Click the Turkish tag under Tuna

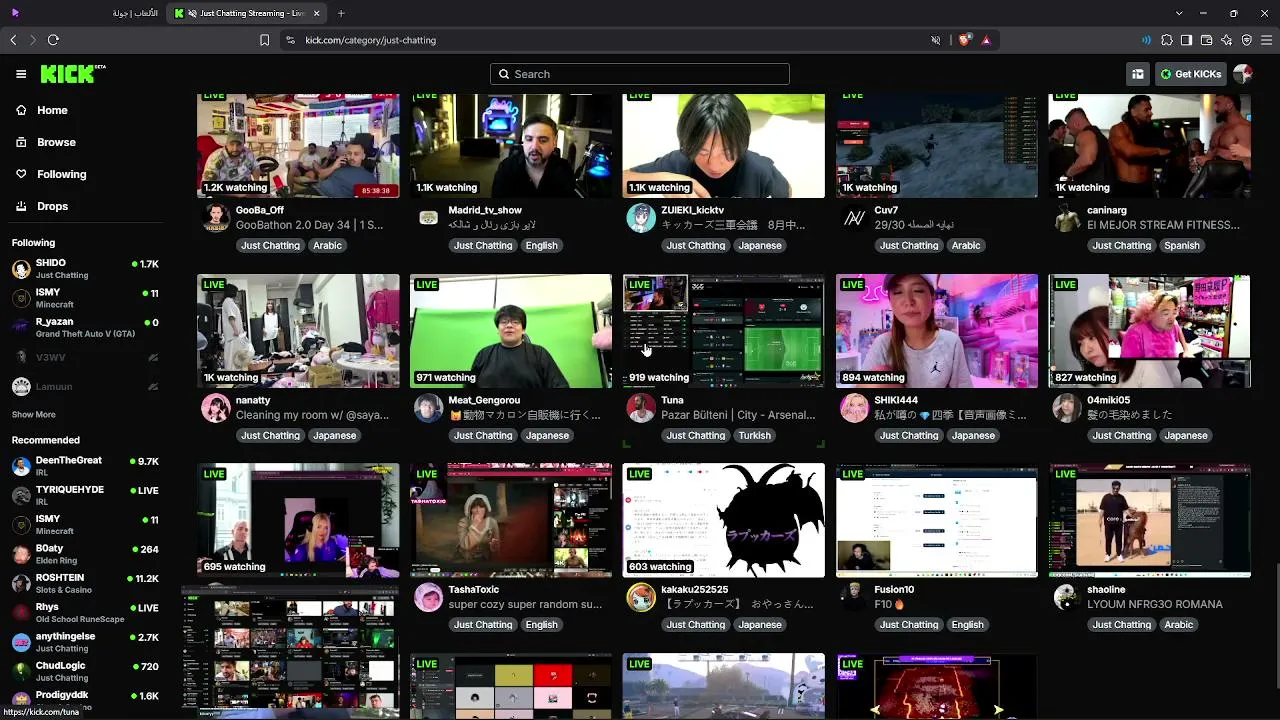point(754,435)
